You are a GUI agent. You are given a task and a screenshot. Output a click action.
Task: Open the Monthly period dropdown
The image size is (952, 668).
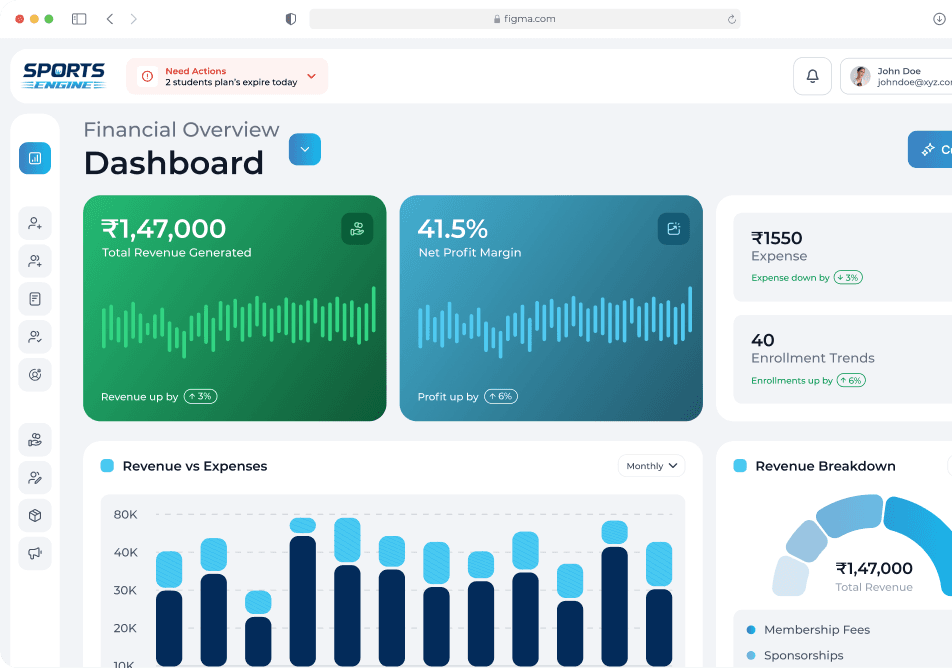[651, 466]
